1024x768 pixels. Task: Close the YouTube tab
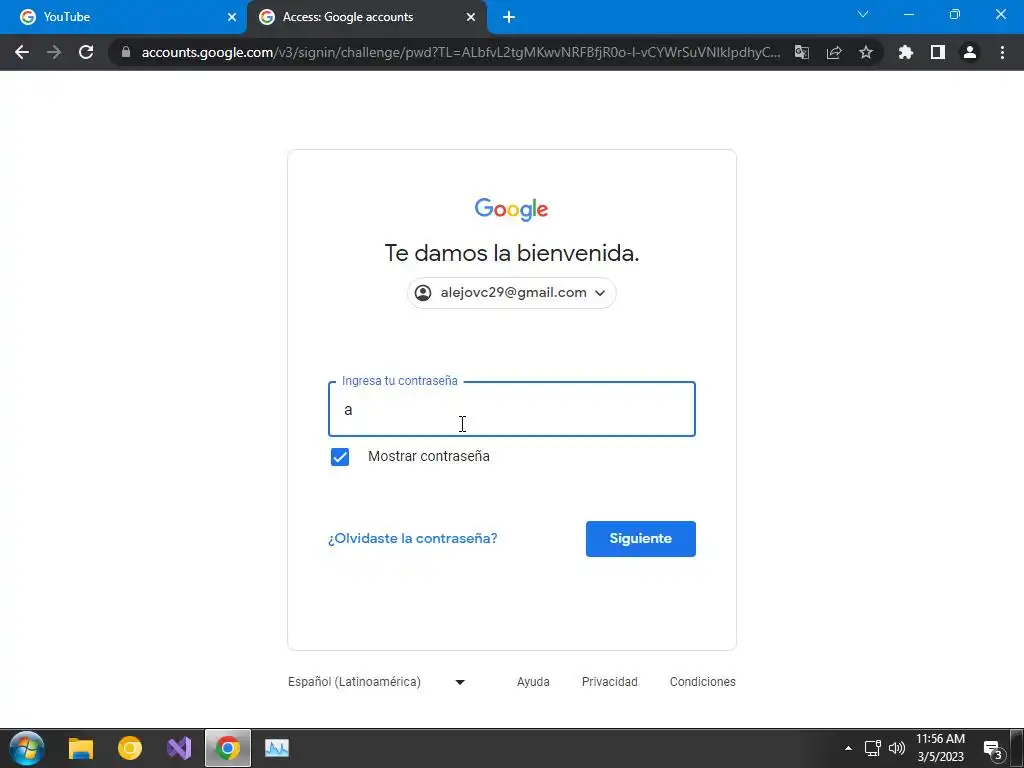click(x=232, y=17)
